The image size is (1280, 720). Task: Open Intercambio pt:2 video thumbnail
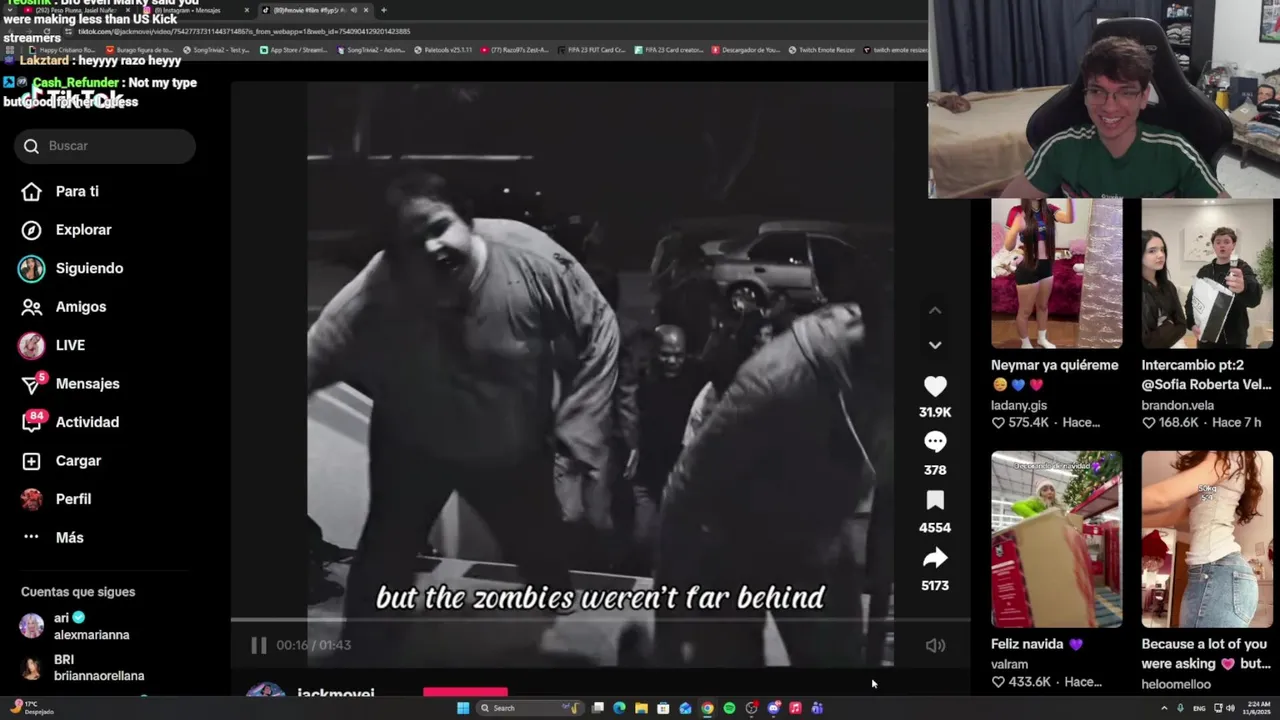[x=1207, y=273]
